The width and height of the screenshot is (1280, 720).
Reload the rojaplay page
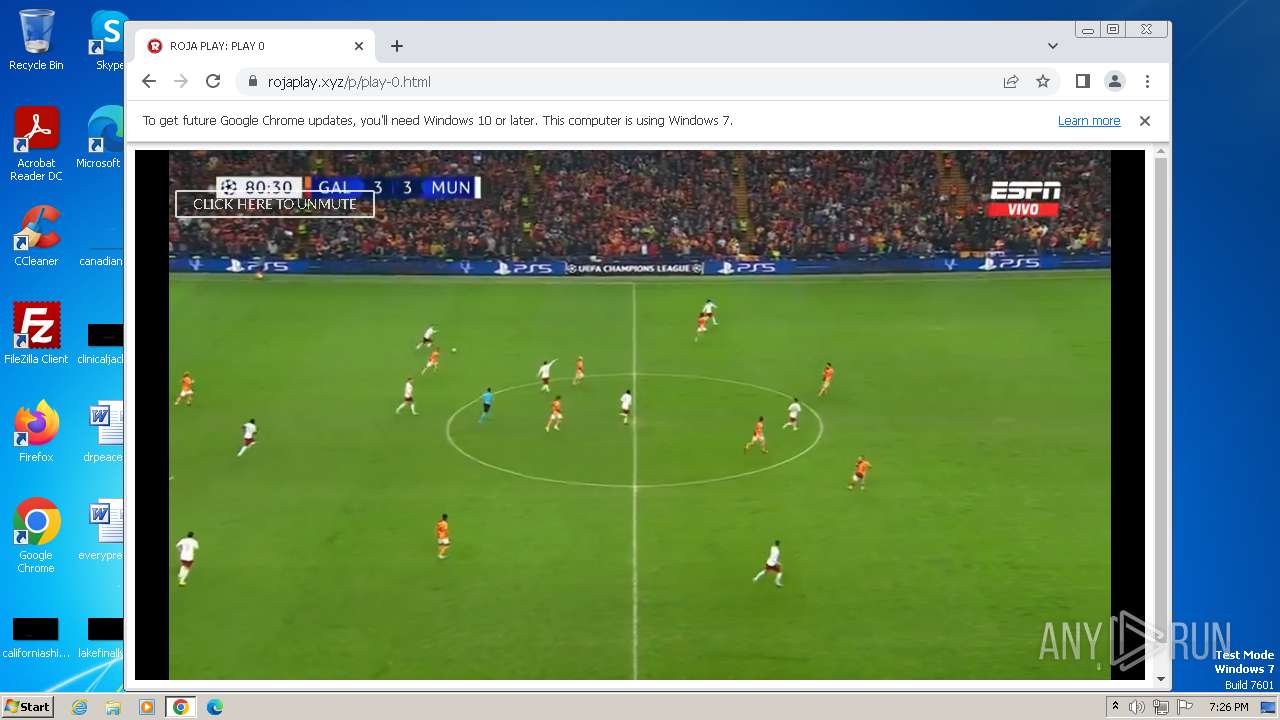click(x=213, y=82)
